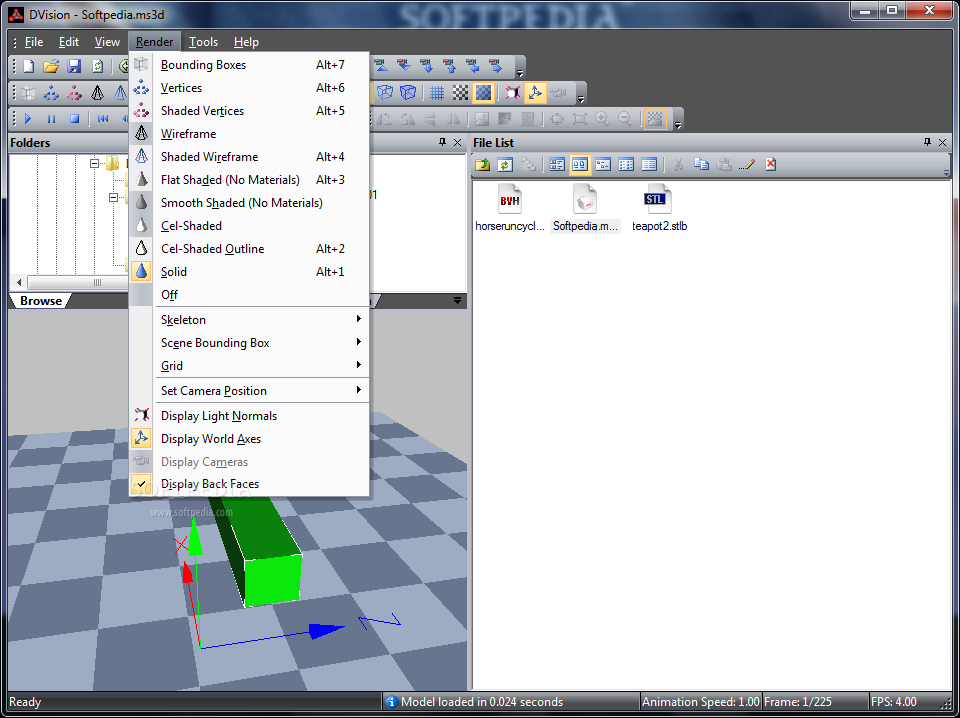Click the New file icon in the toolbar

pyautogui.click(x=28, y=66)
